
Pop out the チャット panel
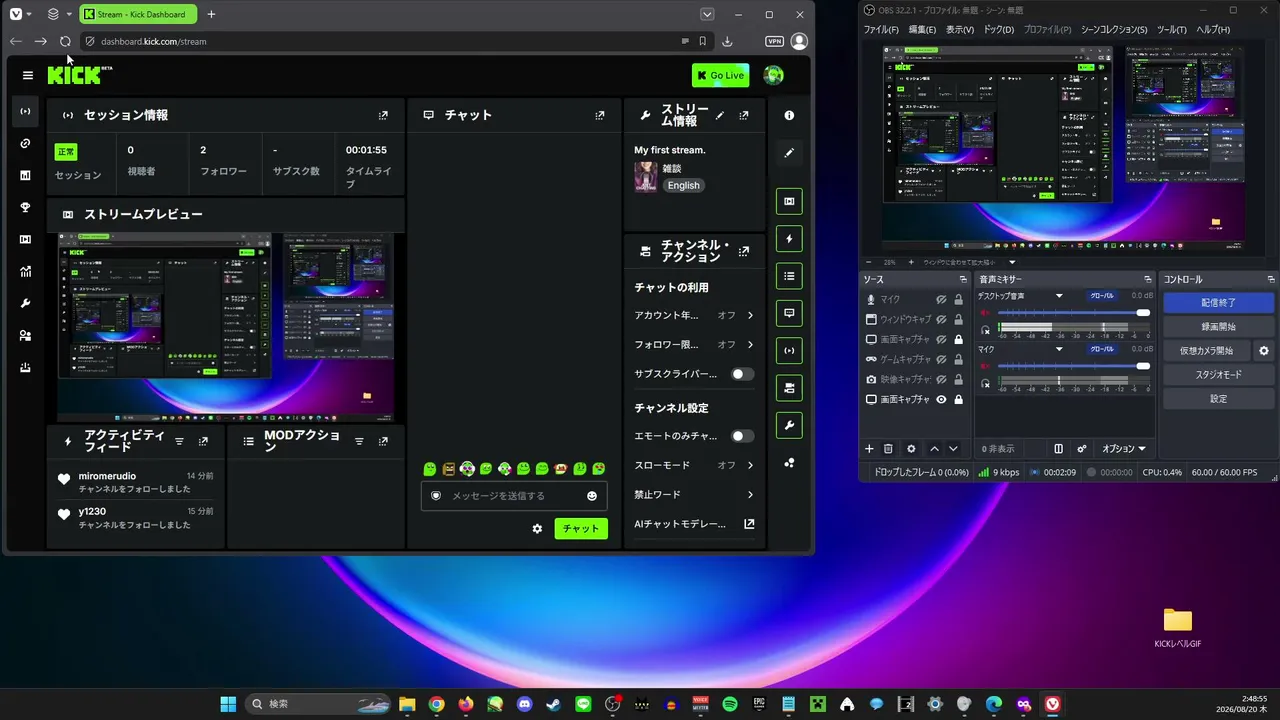(599, 115)
